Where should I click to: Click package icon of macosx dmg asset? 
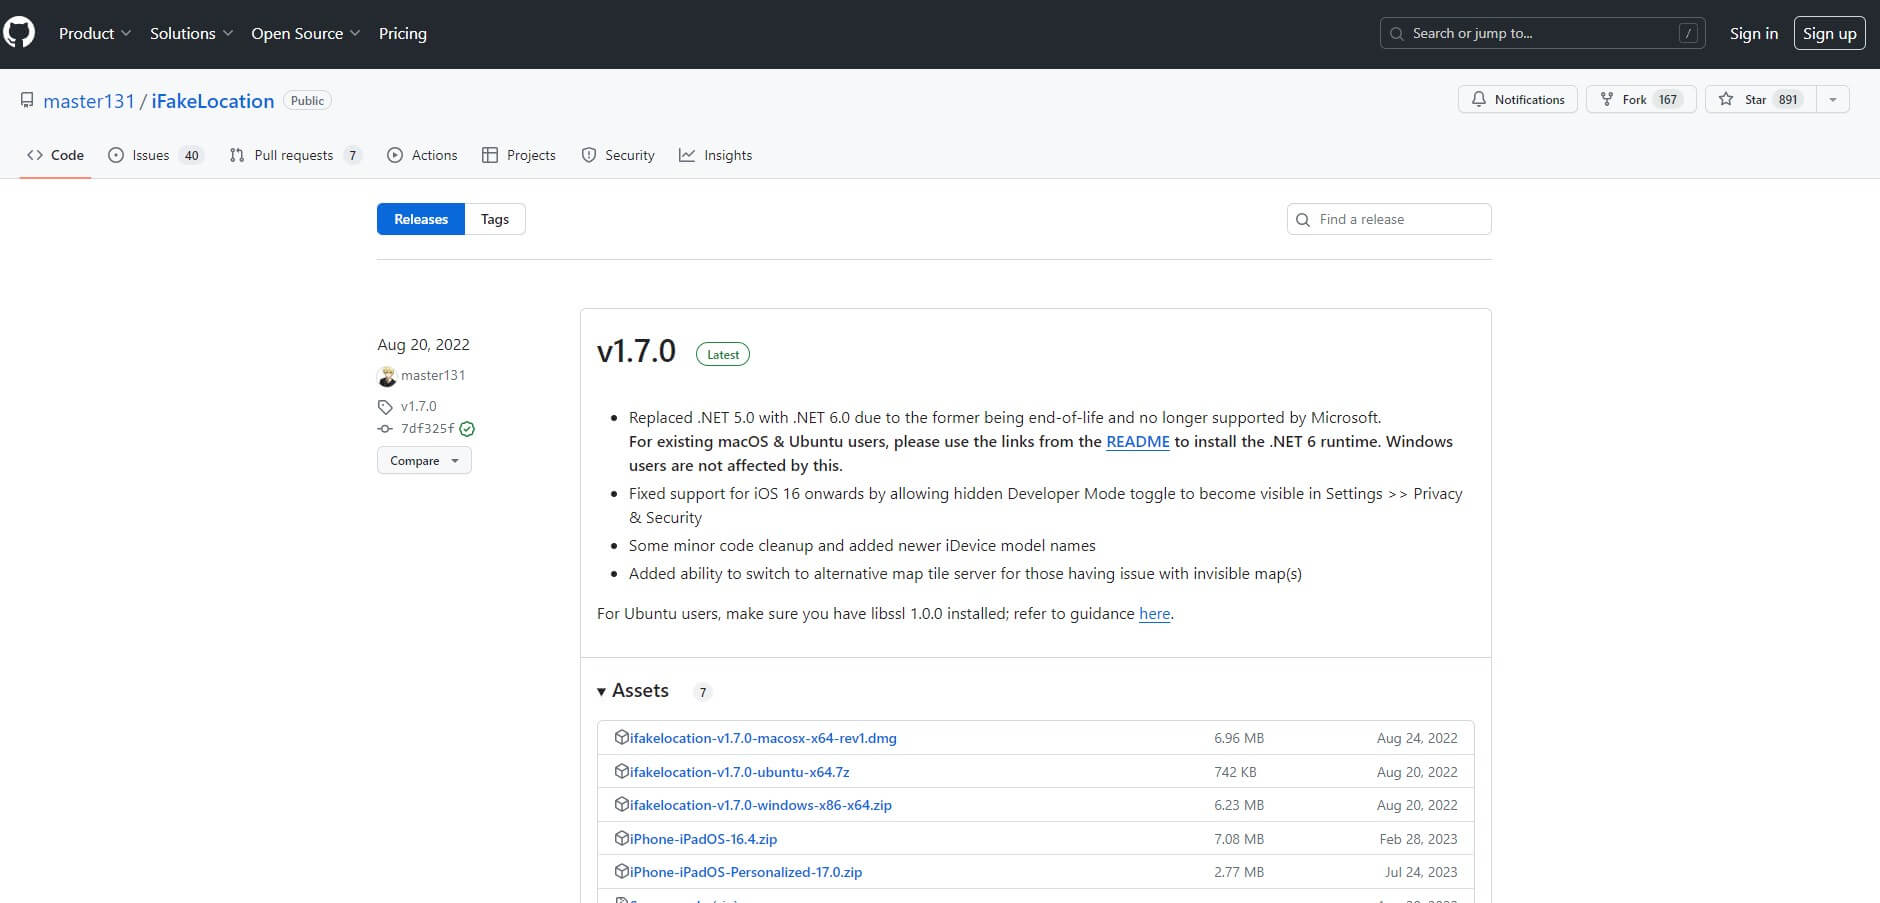point(621,737)
